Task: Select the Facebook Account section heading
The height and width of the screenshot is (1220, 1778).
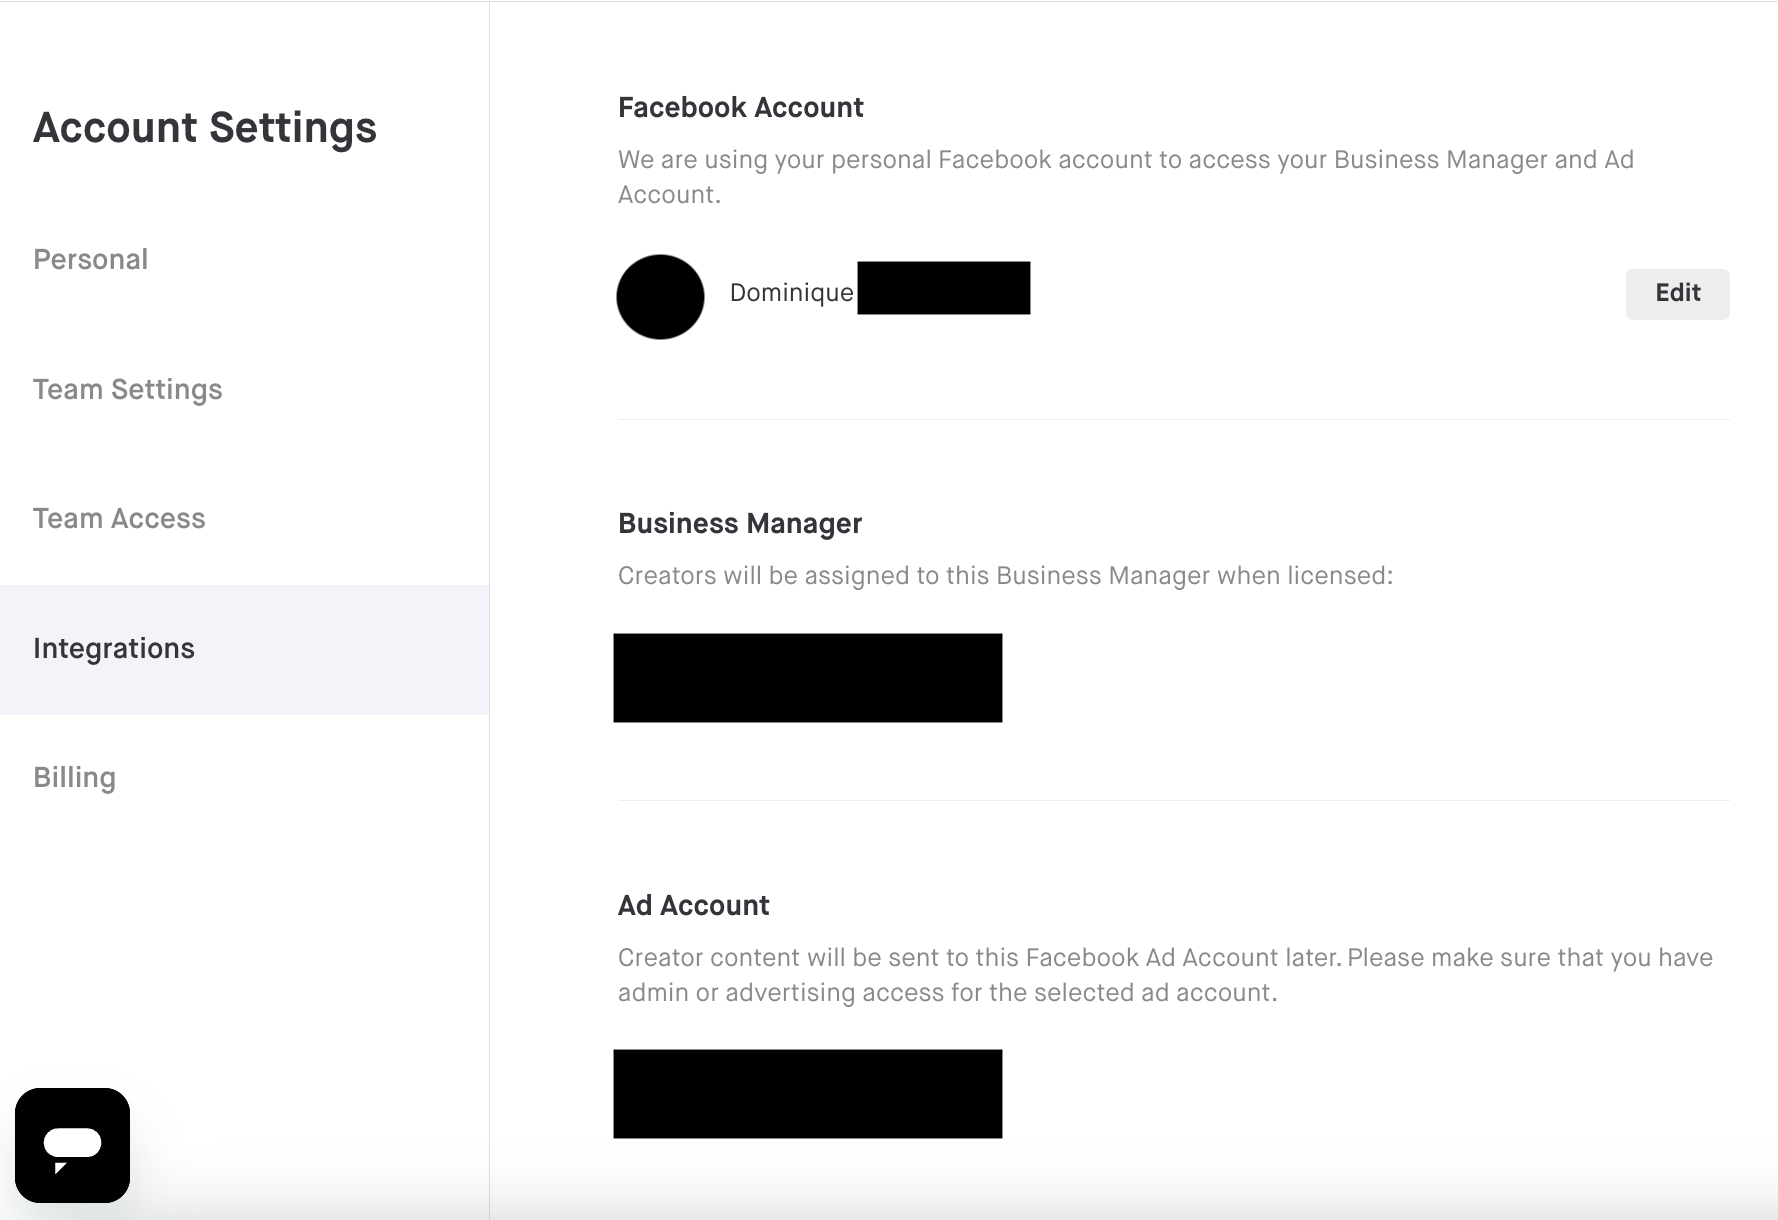Action: point(740,107)
